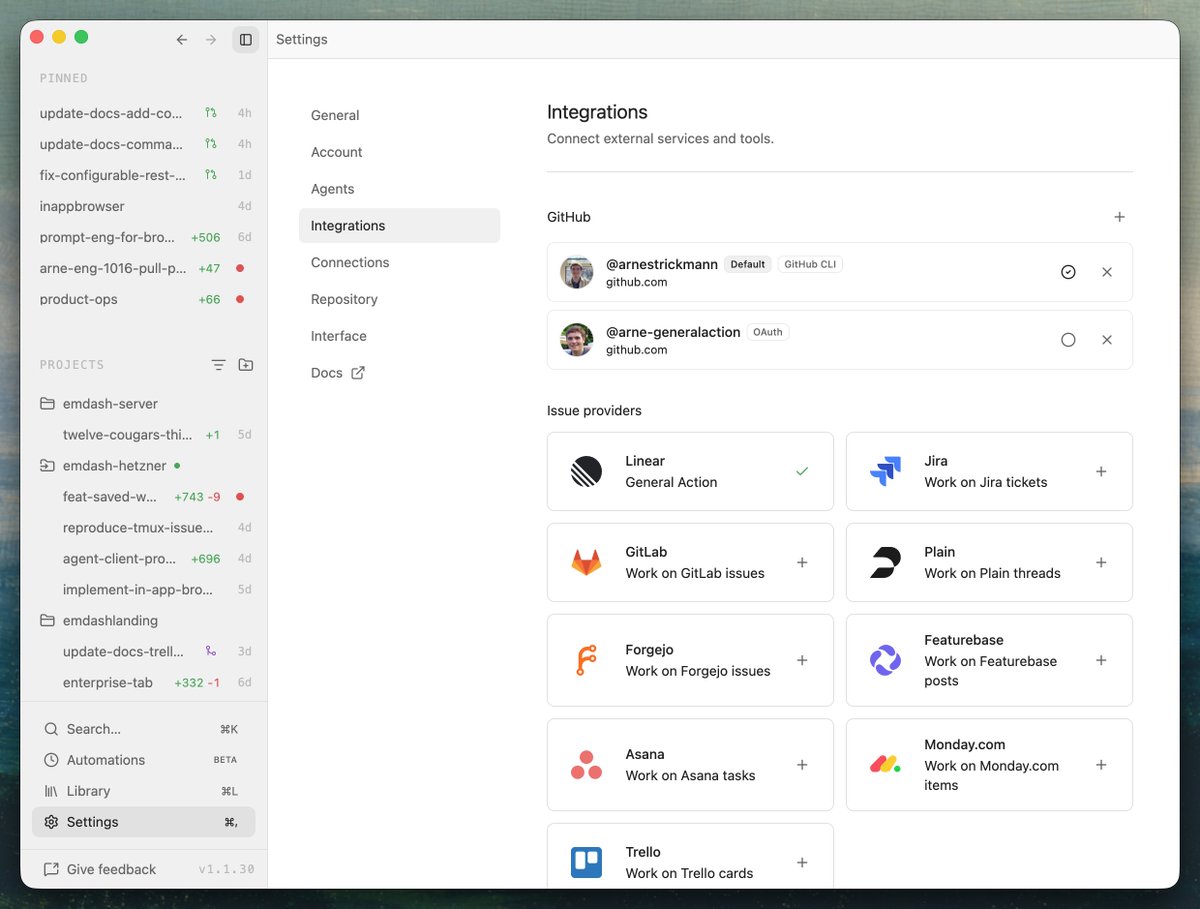
Task: Open pinned task update-docs-add-co...
Action: click(x=144, y=113)
